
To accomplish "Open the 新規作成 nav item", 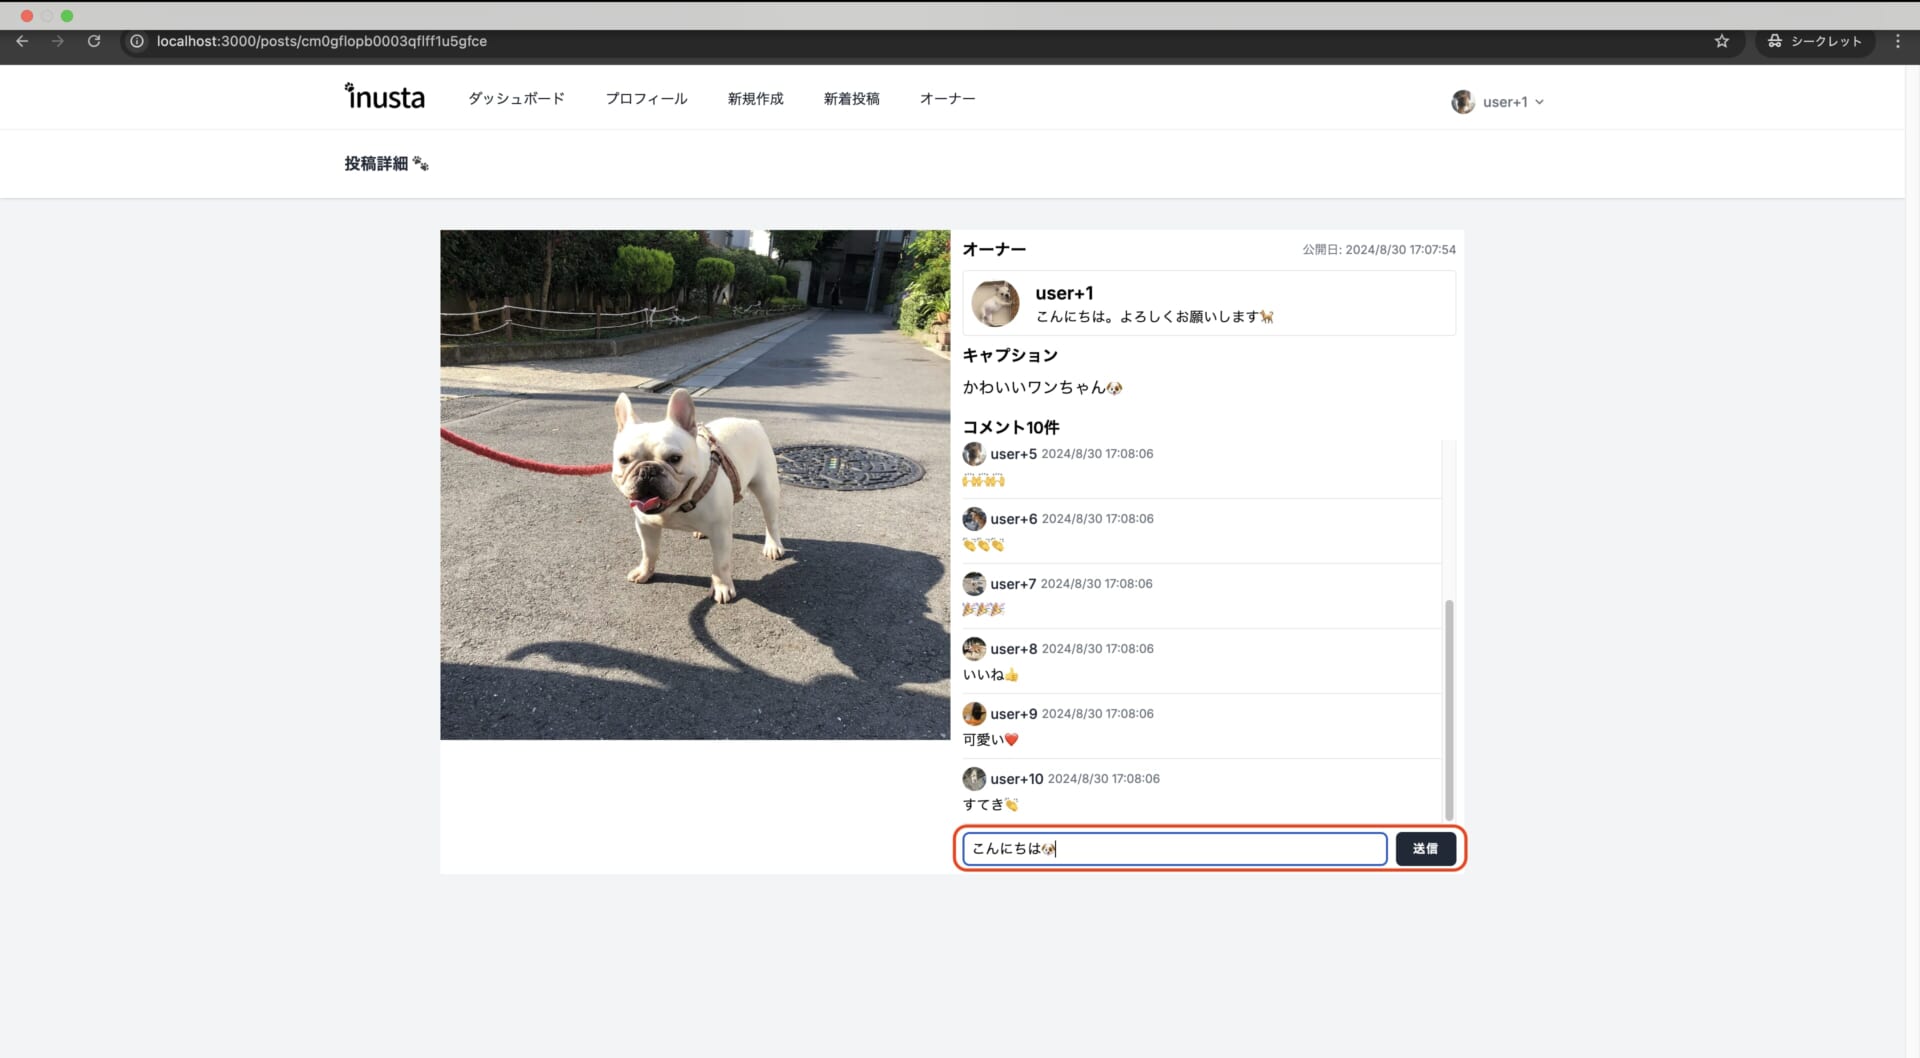I will [755, 98].
